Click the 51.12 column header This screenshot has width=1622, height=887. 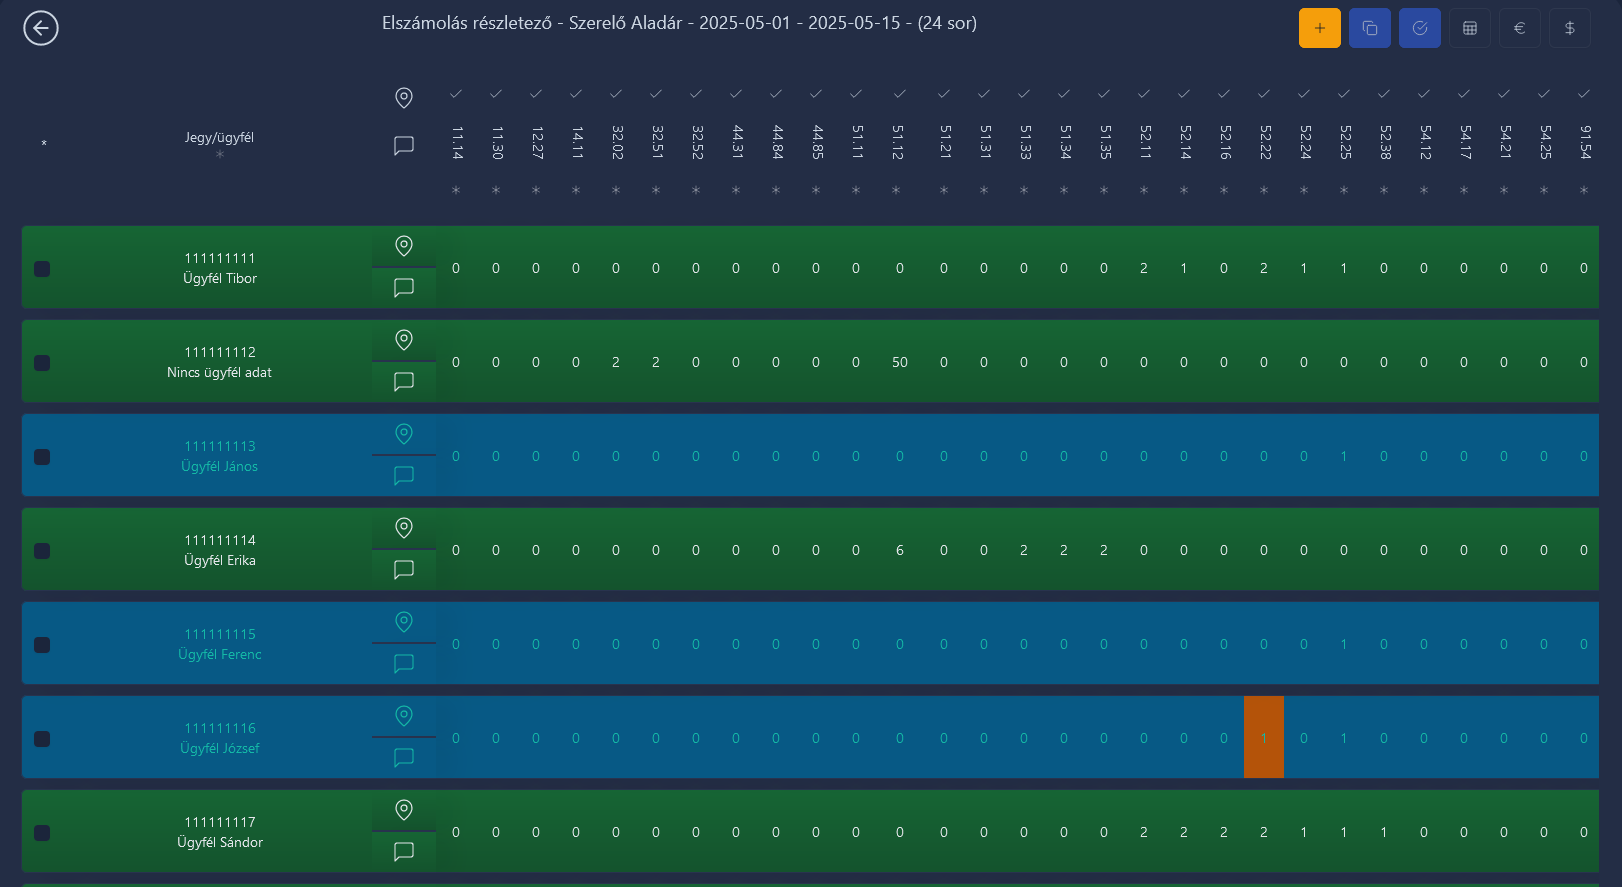coord(898,143)
